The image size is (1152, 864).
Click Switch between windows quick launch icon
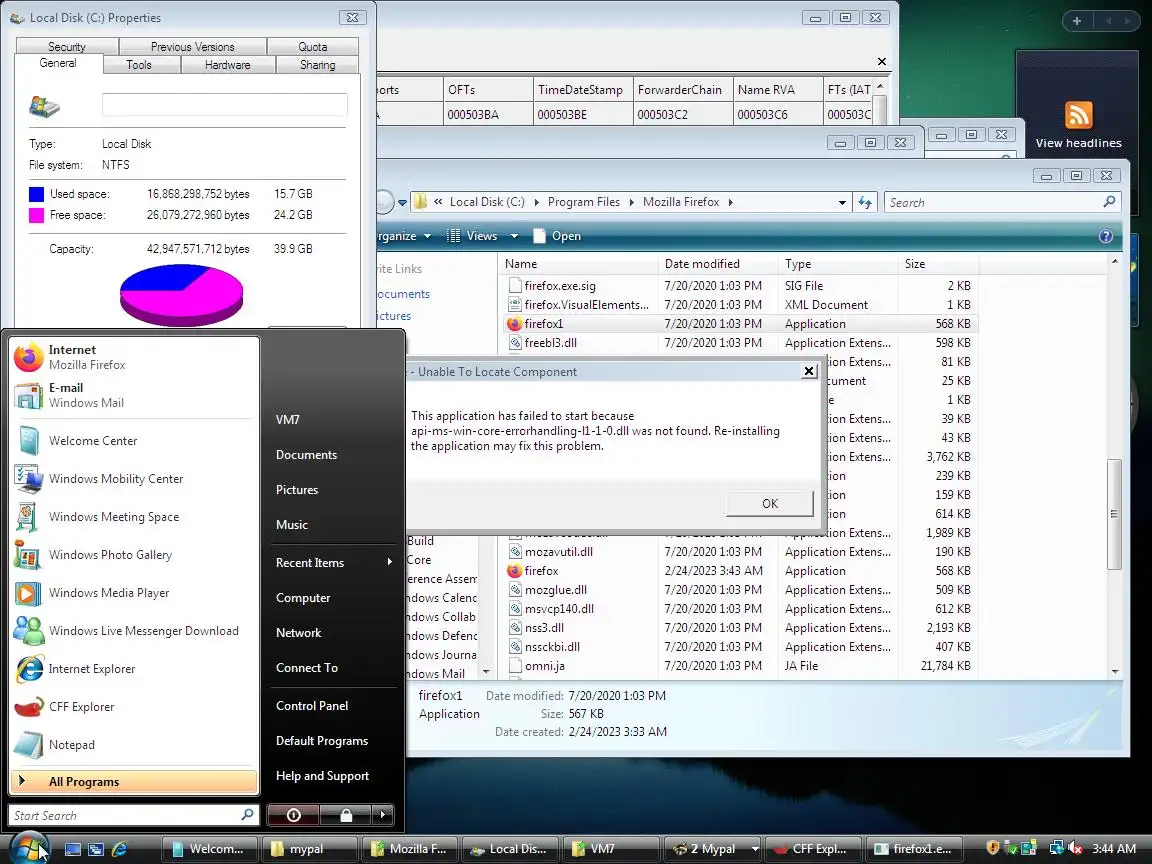(x=96, y=849)
